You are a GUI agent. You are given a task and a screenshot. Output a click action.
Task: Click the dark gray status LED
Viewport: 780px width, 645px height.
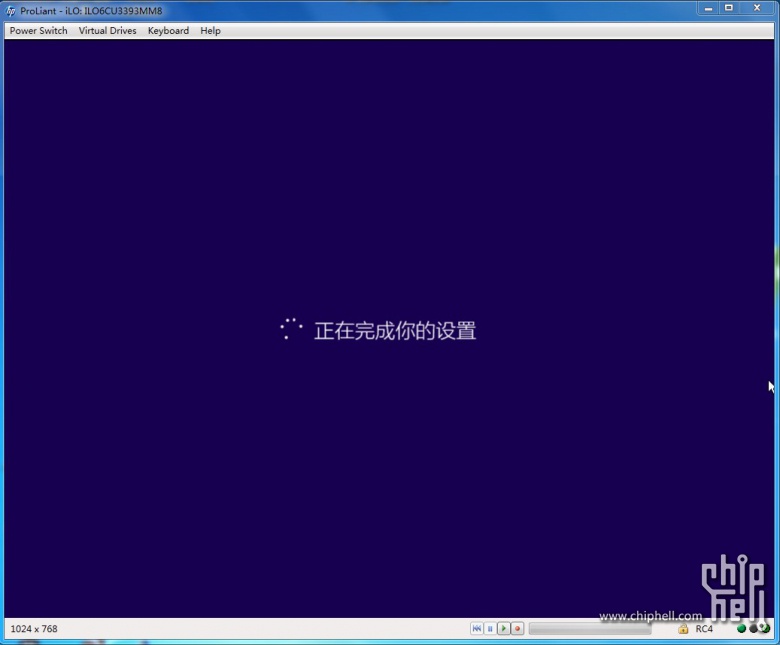point(753,629)
